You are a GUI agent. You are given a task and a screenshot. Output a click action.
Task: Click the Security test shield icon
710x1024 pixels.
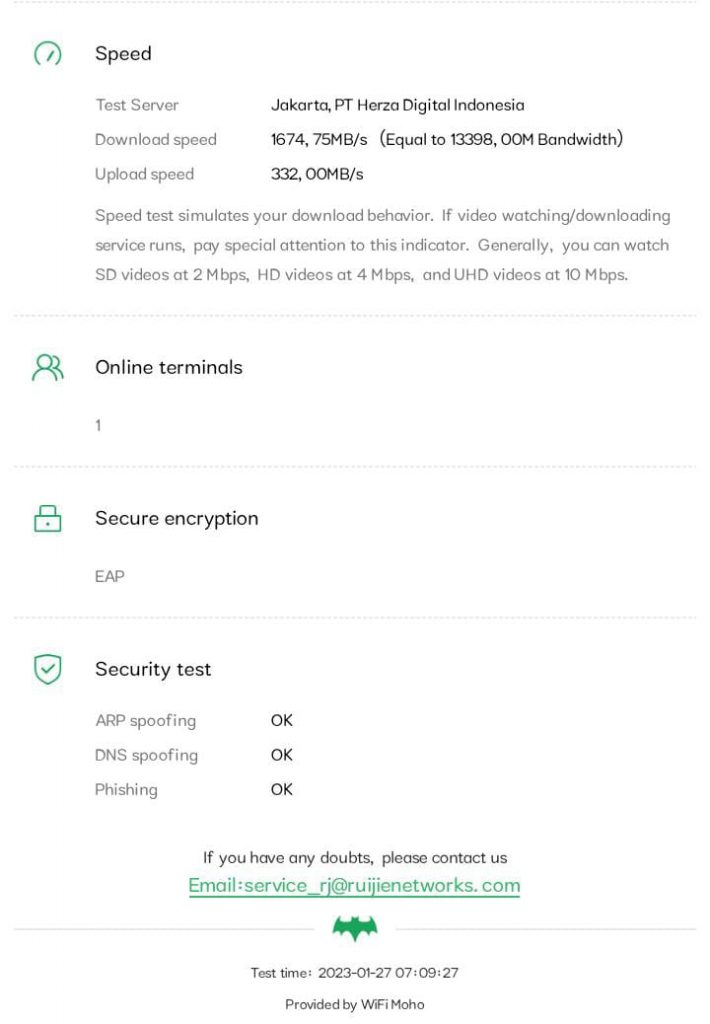tap(47, 669)
